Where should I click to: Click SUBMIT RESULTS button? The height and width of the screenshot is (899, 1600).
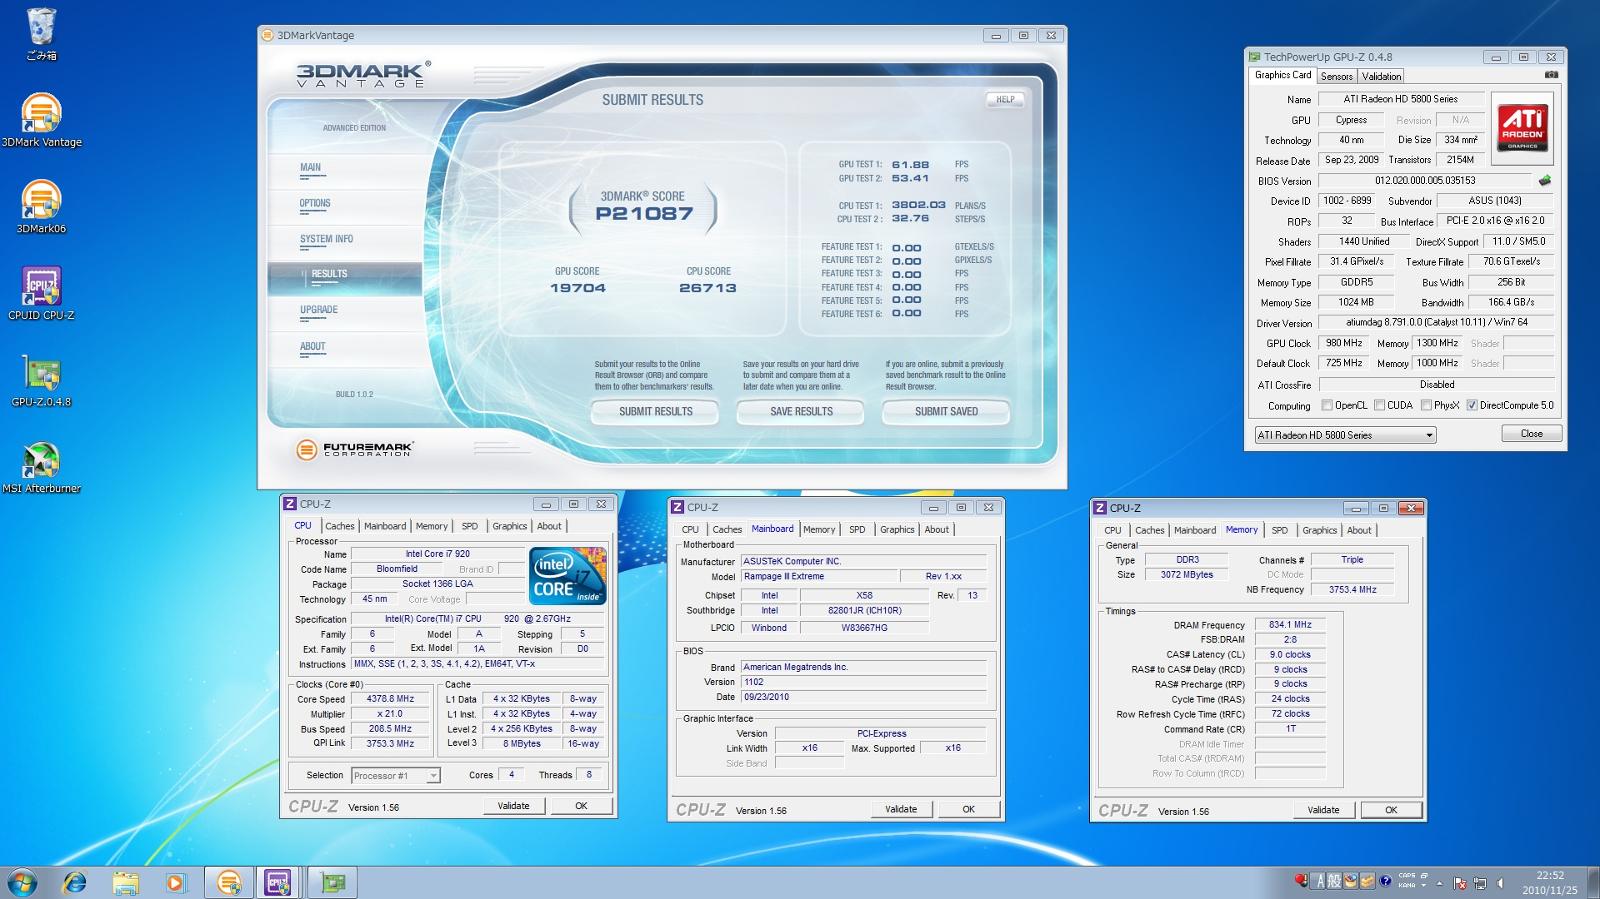pyautogui.click(x=655, y=412)
